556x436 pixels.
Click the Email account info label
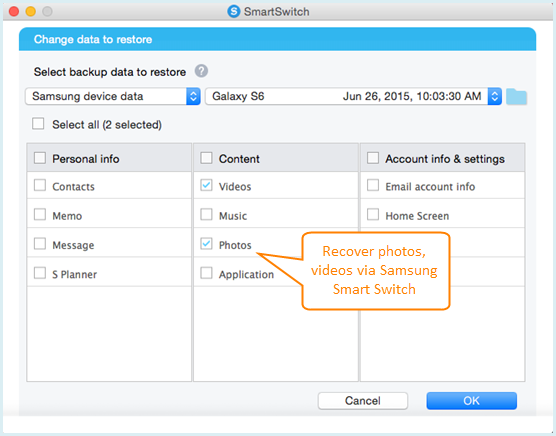click(430, 187)
